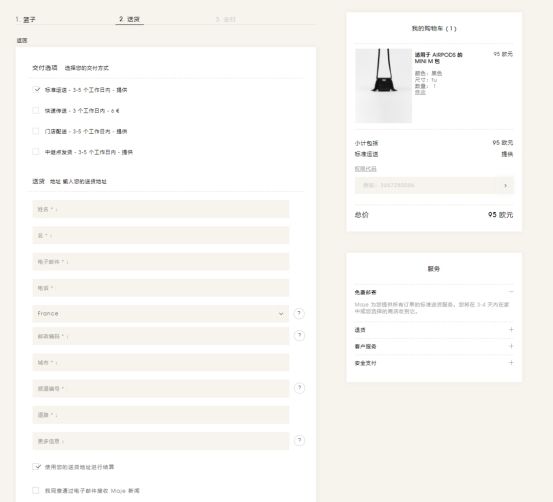Expand the 客户服务 customer service plus icon
Image resolution: width=553 pixels, height=502 pixels.
click(511, 346)
